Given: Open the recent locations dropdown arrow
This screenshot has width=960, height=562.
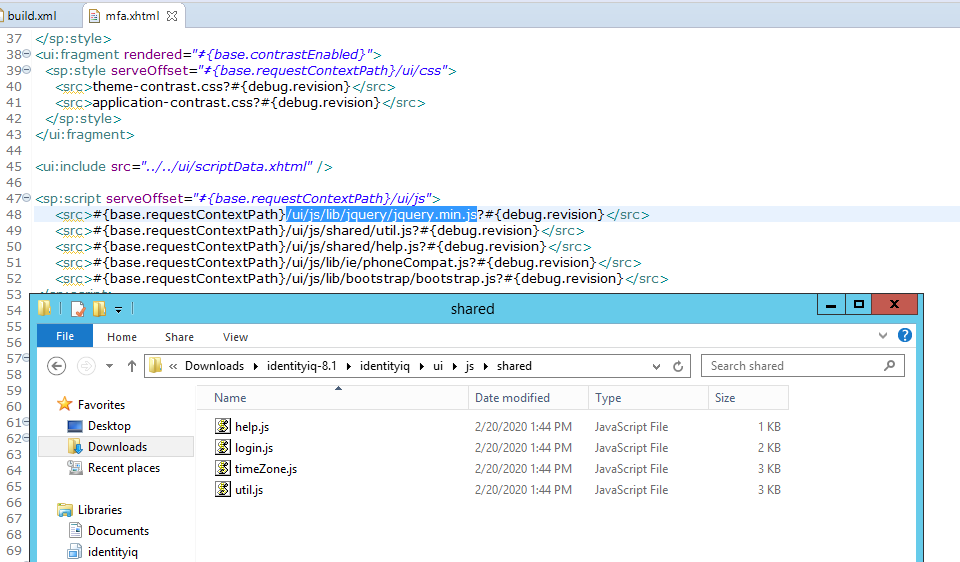Looking at the screenshot, I should (x=109, y=366).
